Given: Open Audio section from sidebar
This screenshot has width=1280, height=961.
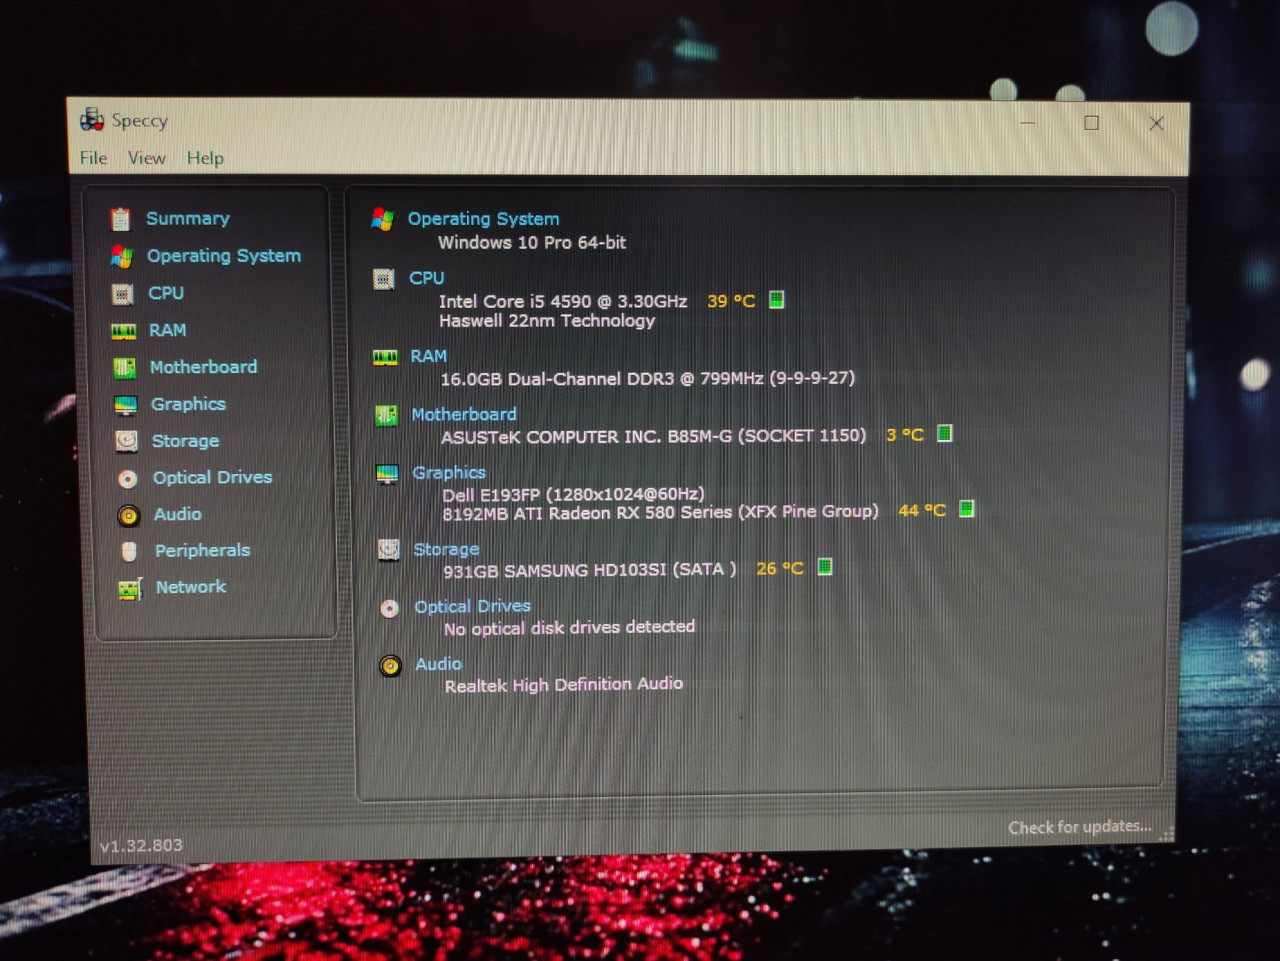Looking at the screenshot, I should click(x=178, y=514).
